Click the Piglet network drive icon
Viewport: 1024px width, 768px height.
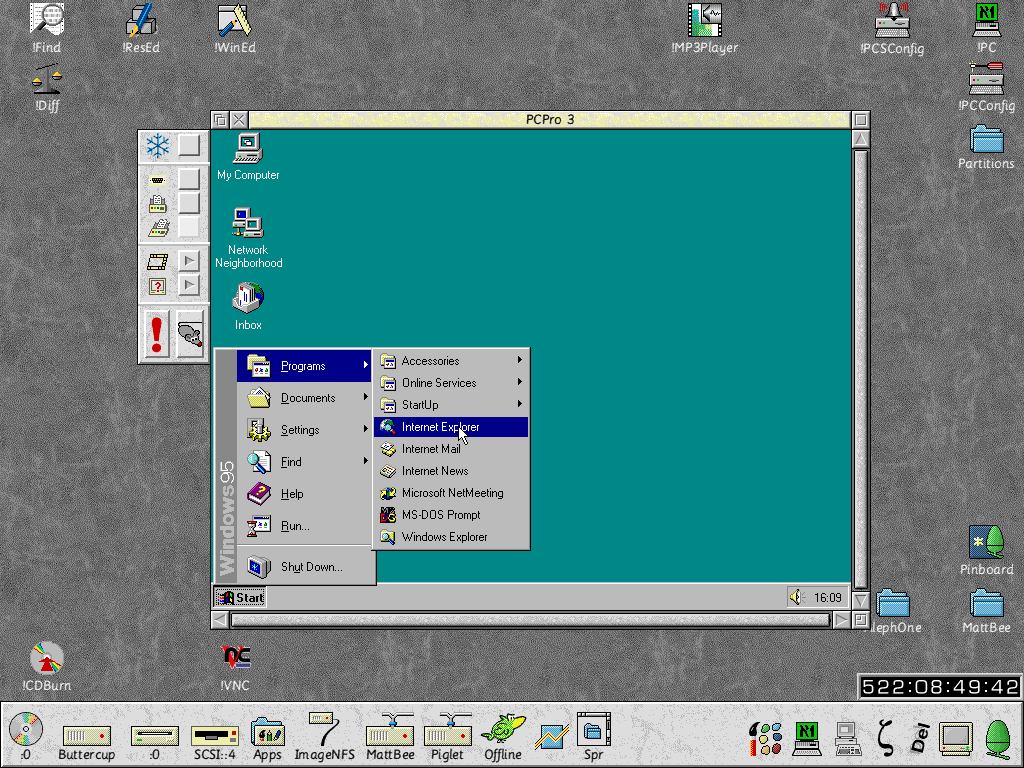point(447,737)
